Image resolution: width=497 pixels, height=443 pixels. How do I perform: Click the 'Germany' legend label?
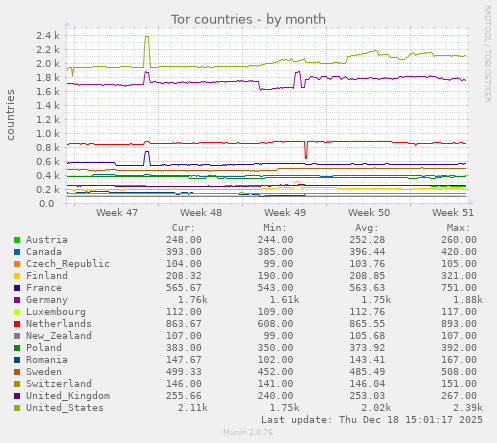point(47,300)
